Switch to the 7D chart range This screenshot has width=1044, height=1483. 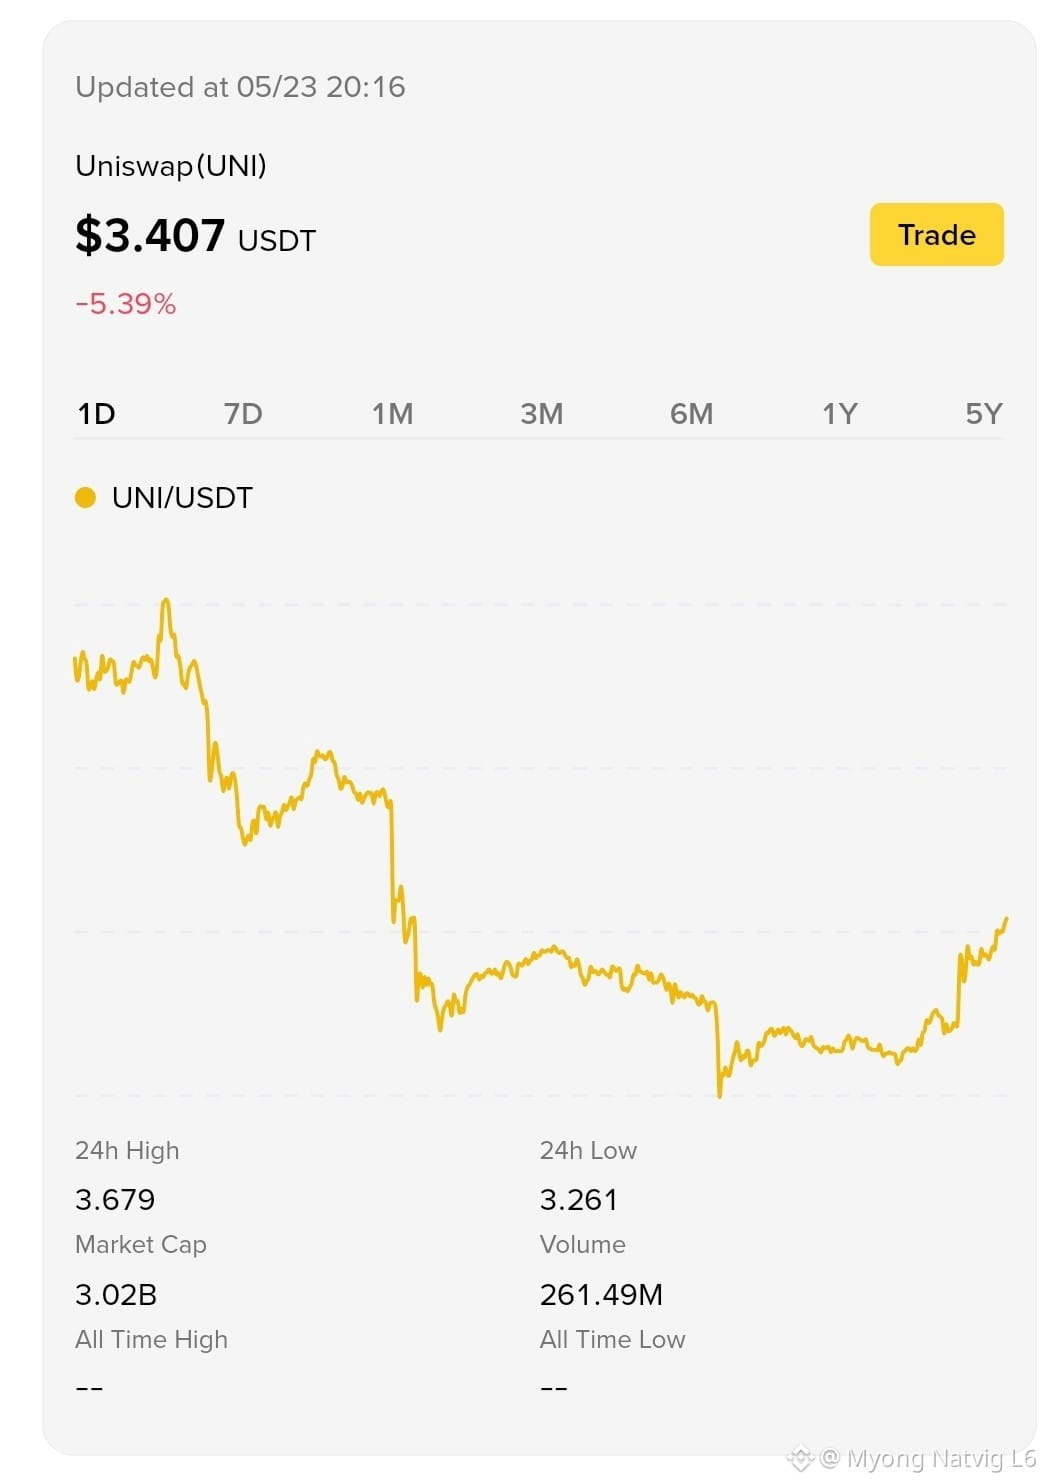point(243,413)
